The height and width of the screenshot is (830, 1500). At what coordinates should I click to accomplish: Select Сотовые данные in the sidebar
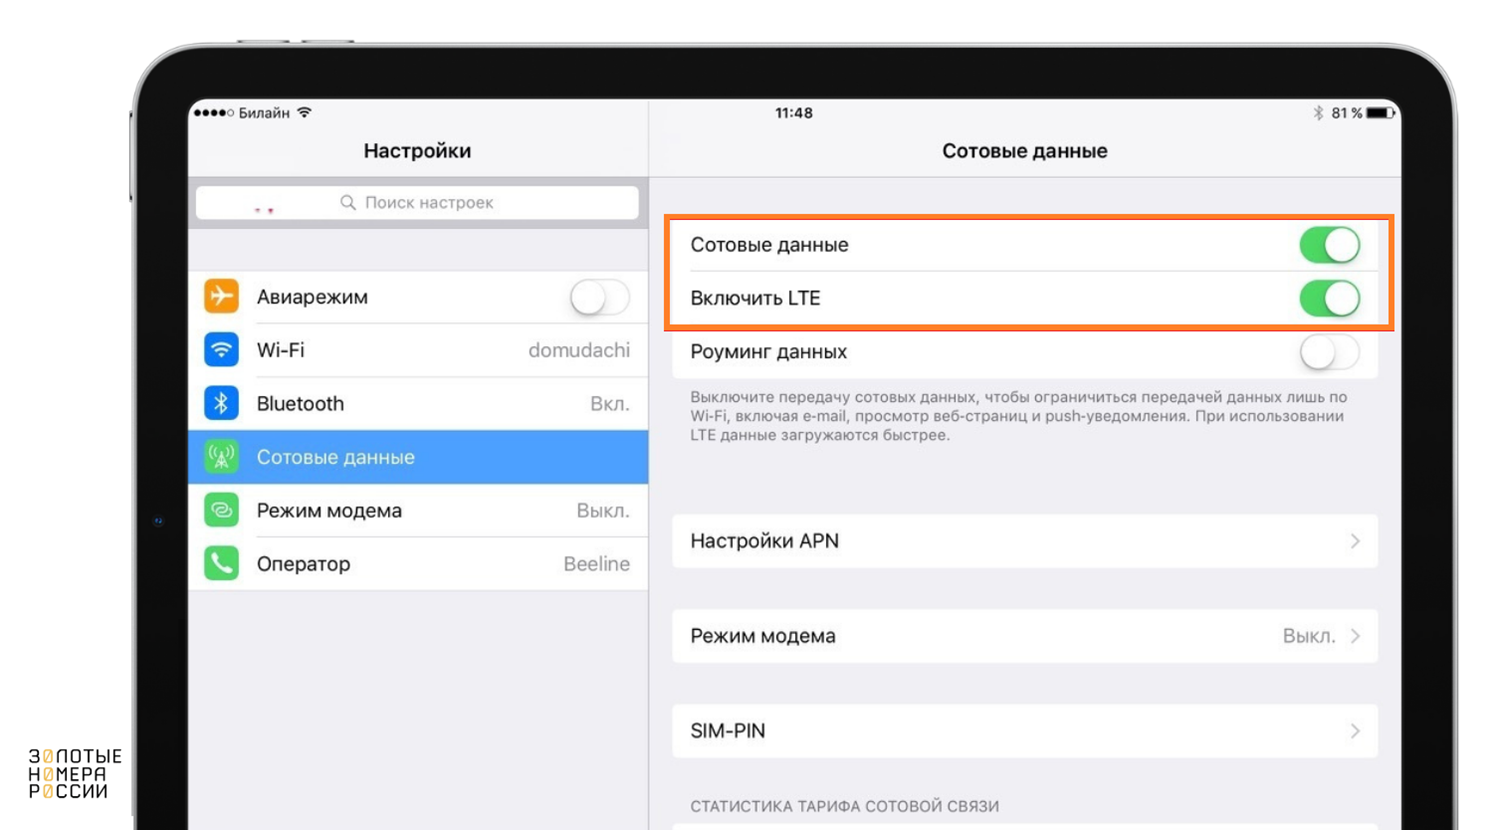pyautogui.click(x=418, y=457)
